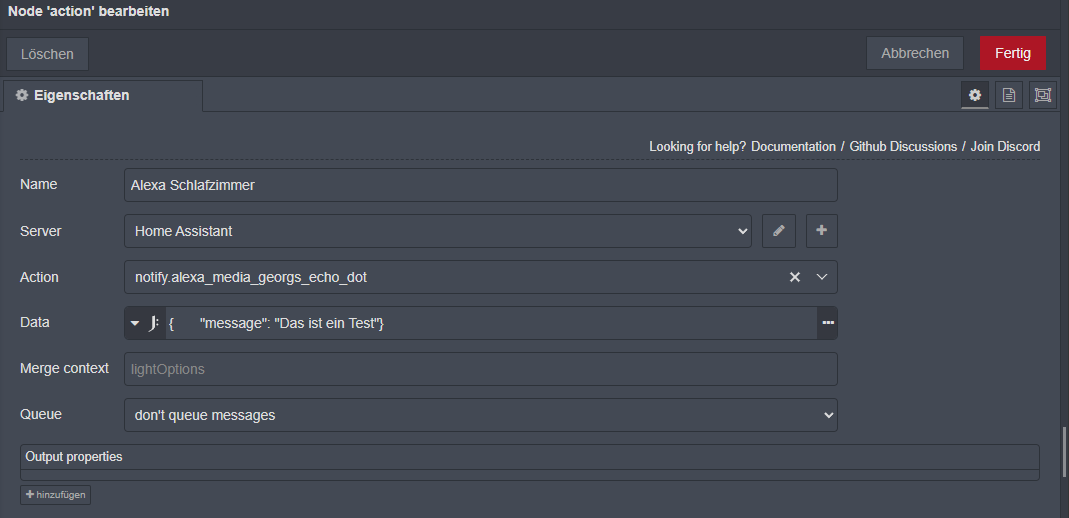This screenshot has height=518, width=1069.
Task: Open the Documentation link
Action: coord(793,147)
